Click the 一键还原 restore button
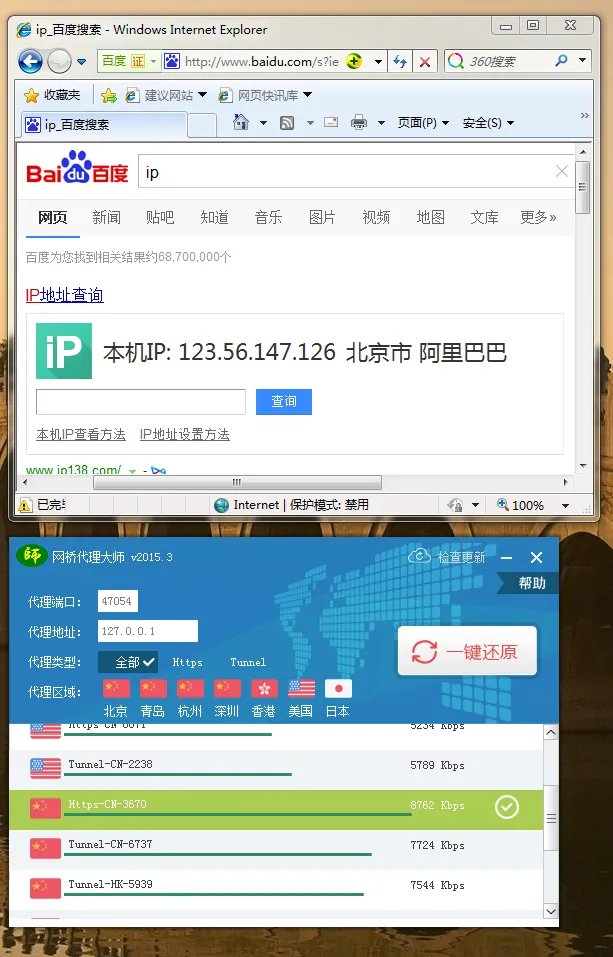613x957 pixels. [x=467, y=651]
